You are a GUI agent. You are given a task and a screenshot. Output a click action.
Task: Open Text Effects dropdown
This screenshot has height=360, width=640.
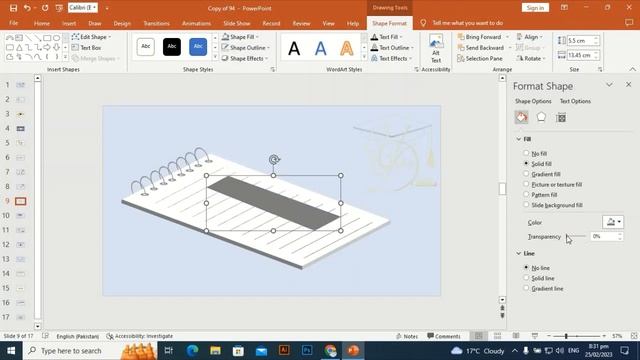pyautogui.click(x=391, y=58)
